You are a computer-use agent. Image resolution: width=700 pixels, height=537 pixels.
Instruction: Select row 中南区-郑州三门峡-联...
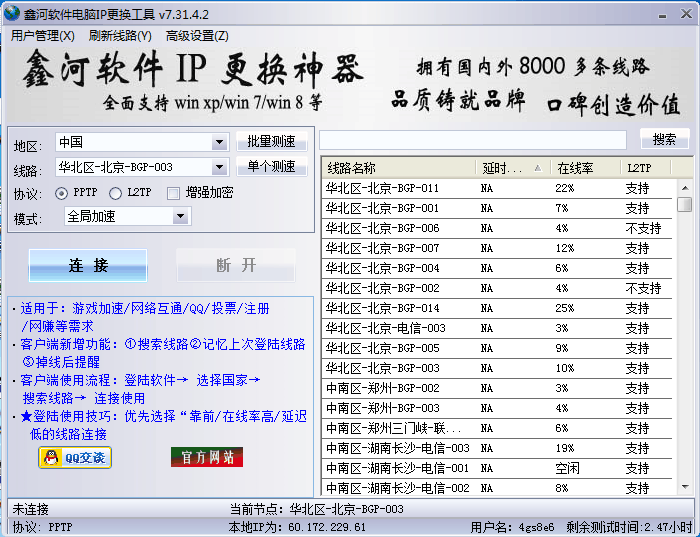click(x=497, y=429)
